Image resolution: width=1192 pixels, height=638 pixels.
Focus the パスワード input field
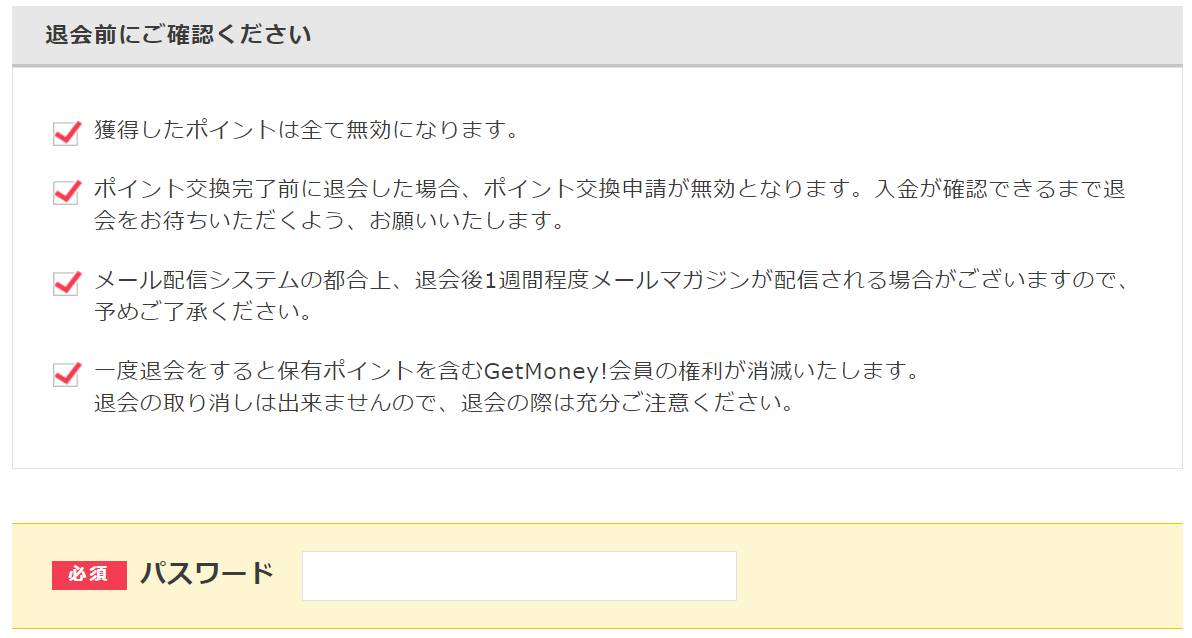pyautogui.click(x=519, y=576)
